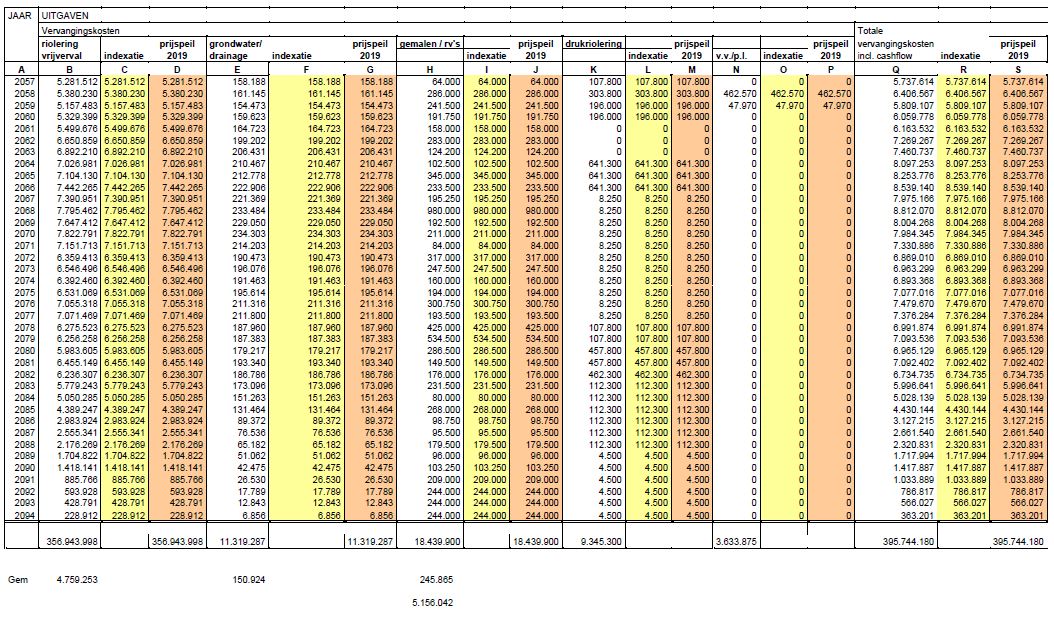Screen dimensions: 1054x620
Task: Select the JAAR header cell
Action: (21, 16)
